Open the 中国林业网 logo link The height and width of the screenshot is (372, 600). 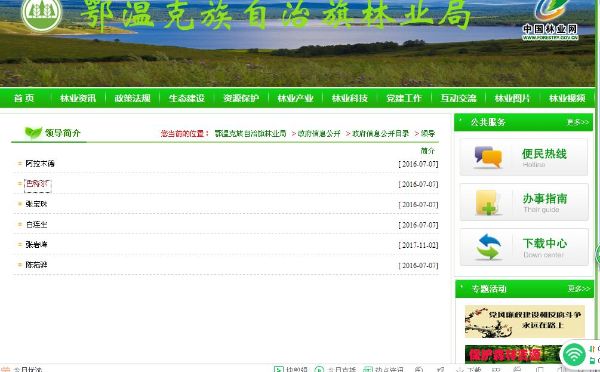coord(550,20)
